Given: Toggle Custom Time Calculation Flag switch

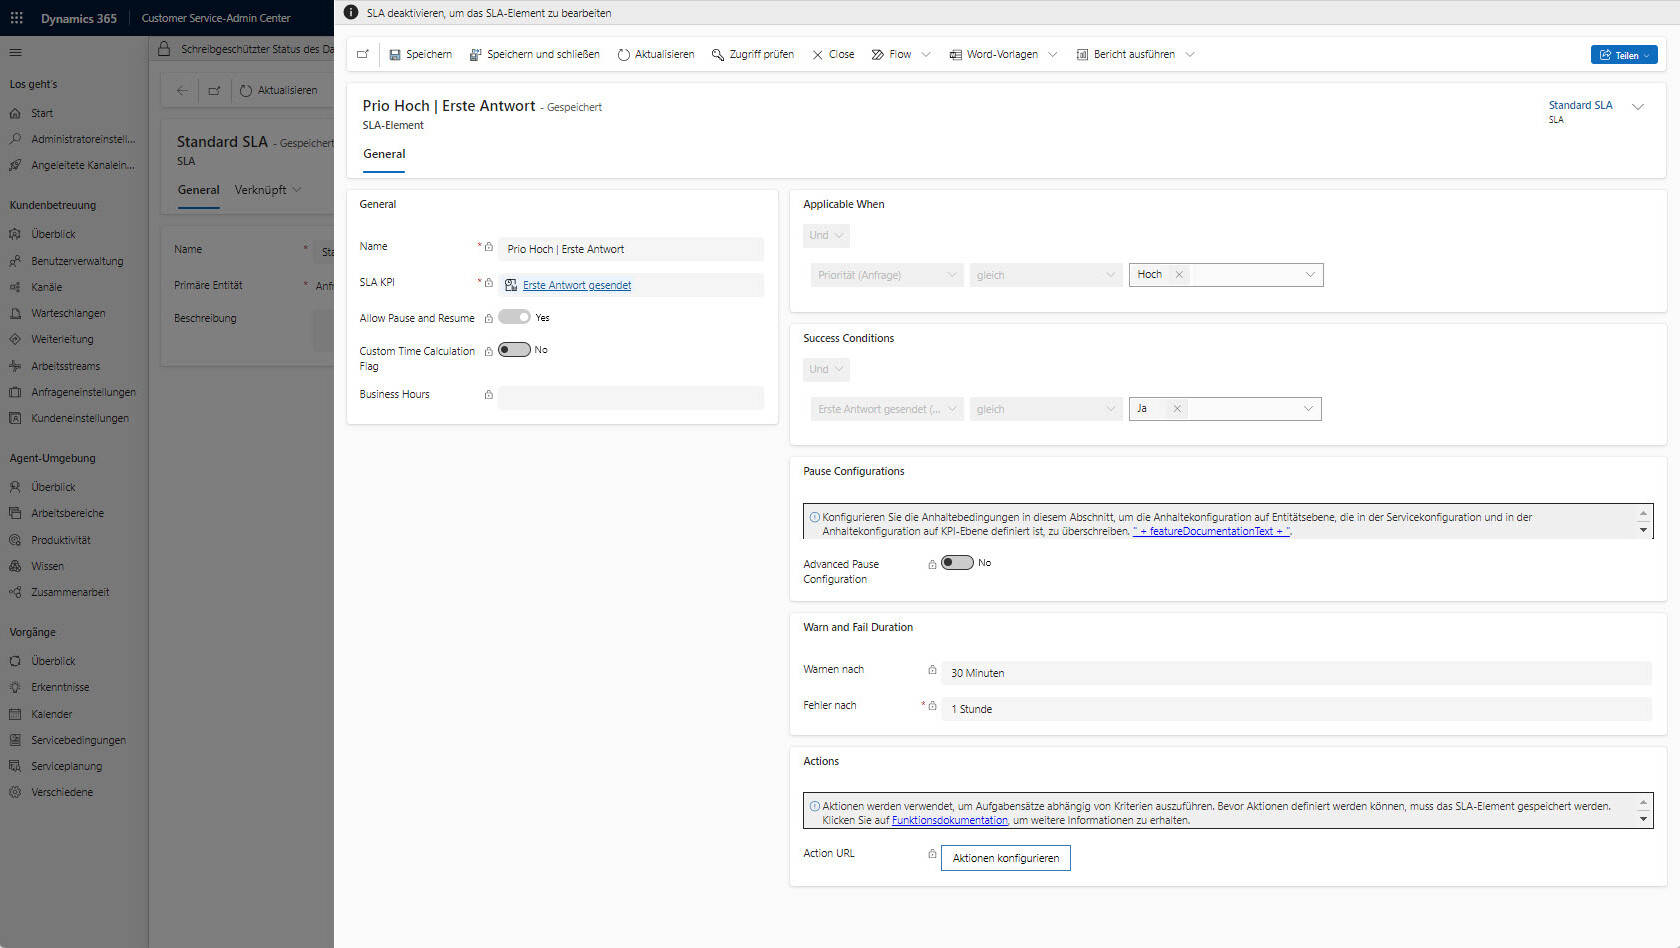Looking at the screenshot, I should coord(514,350).
